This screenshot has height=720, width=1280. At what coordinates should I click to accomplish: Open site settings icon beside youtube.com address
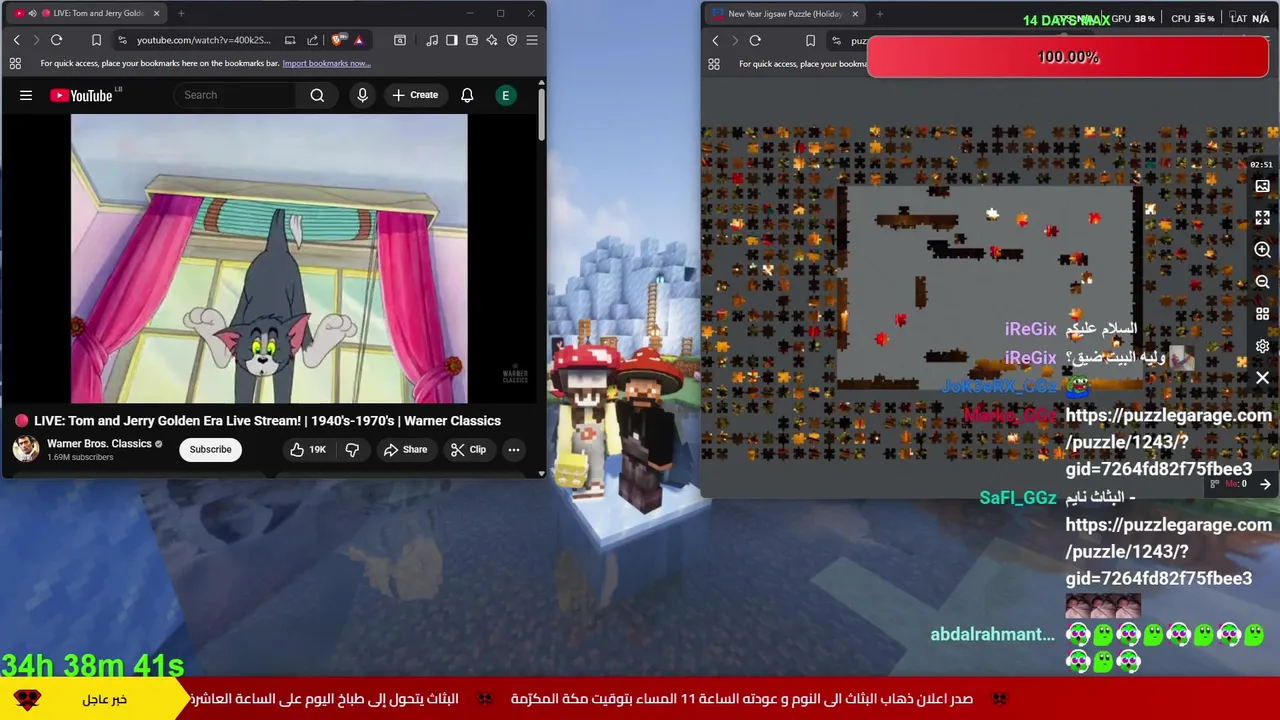click(122, 40)
